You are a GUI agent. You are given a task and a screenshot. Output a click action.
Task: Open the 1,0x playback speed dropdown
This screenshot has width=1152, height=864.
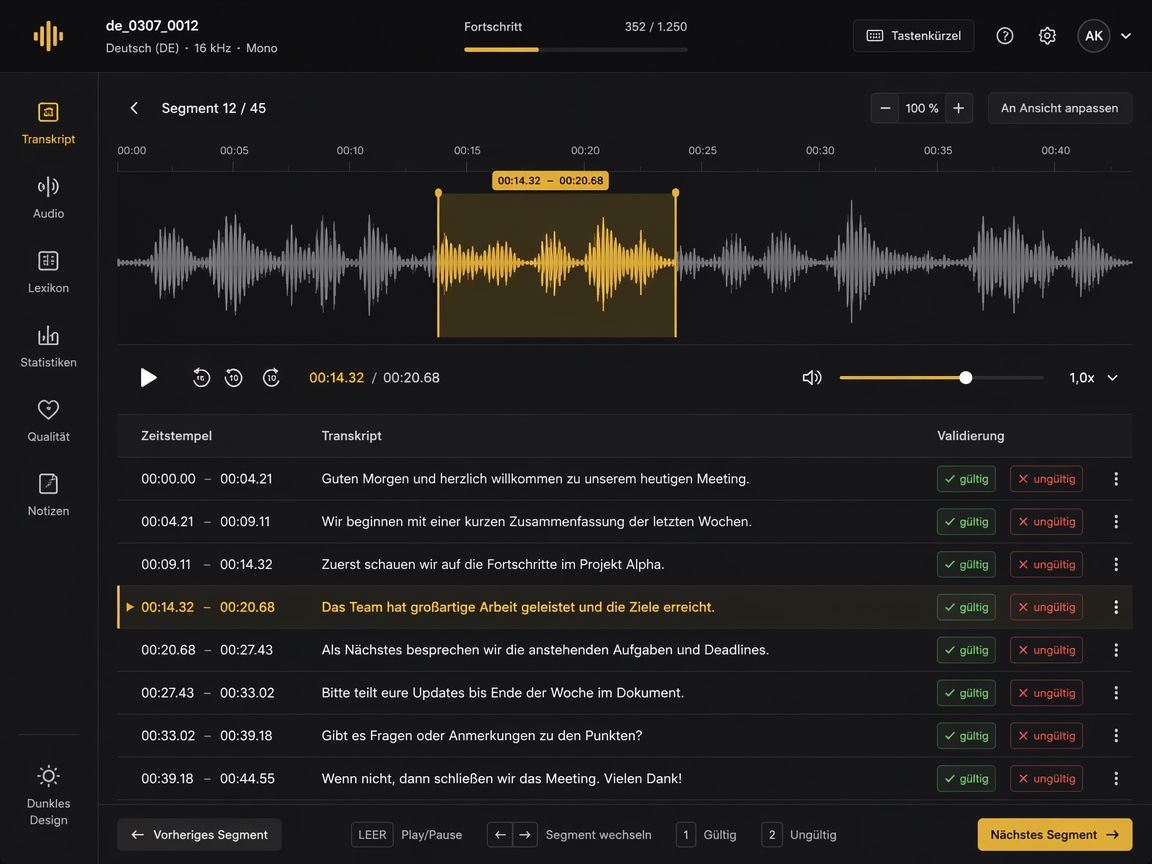pos(1093,378)
